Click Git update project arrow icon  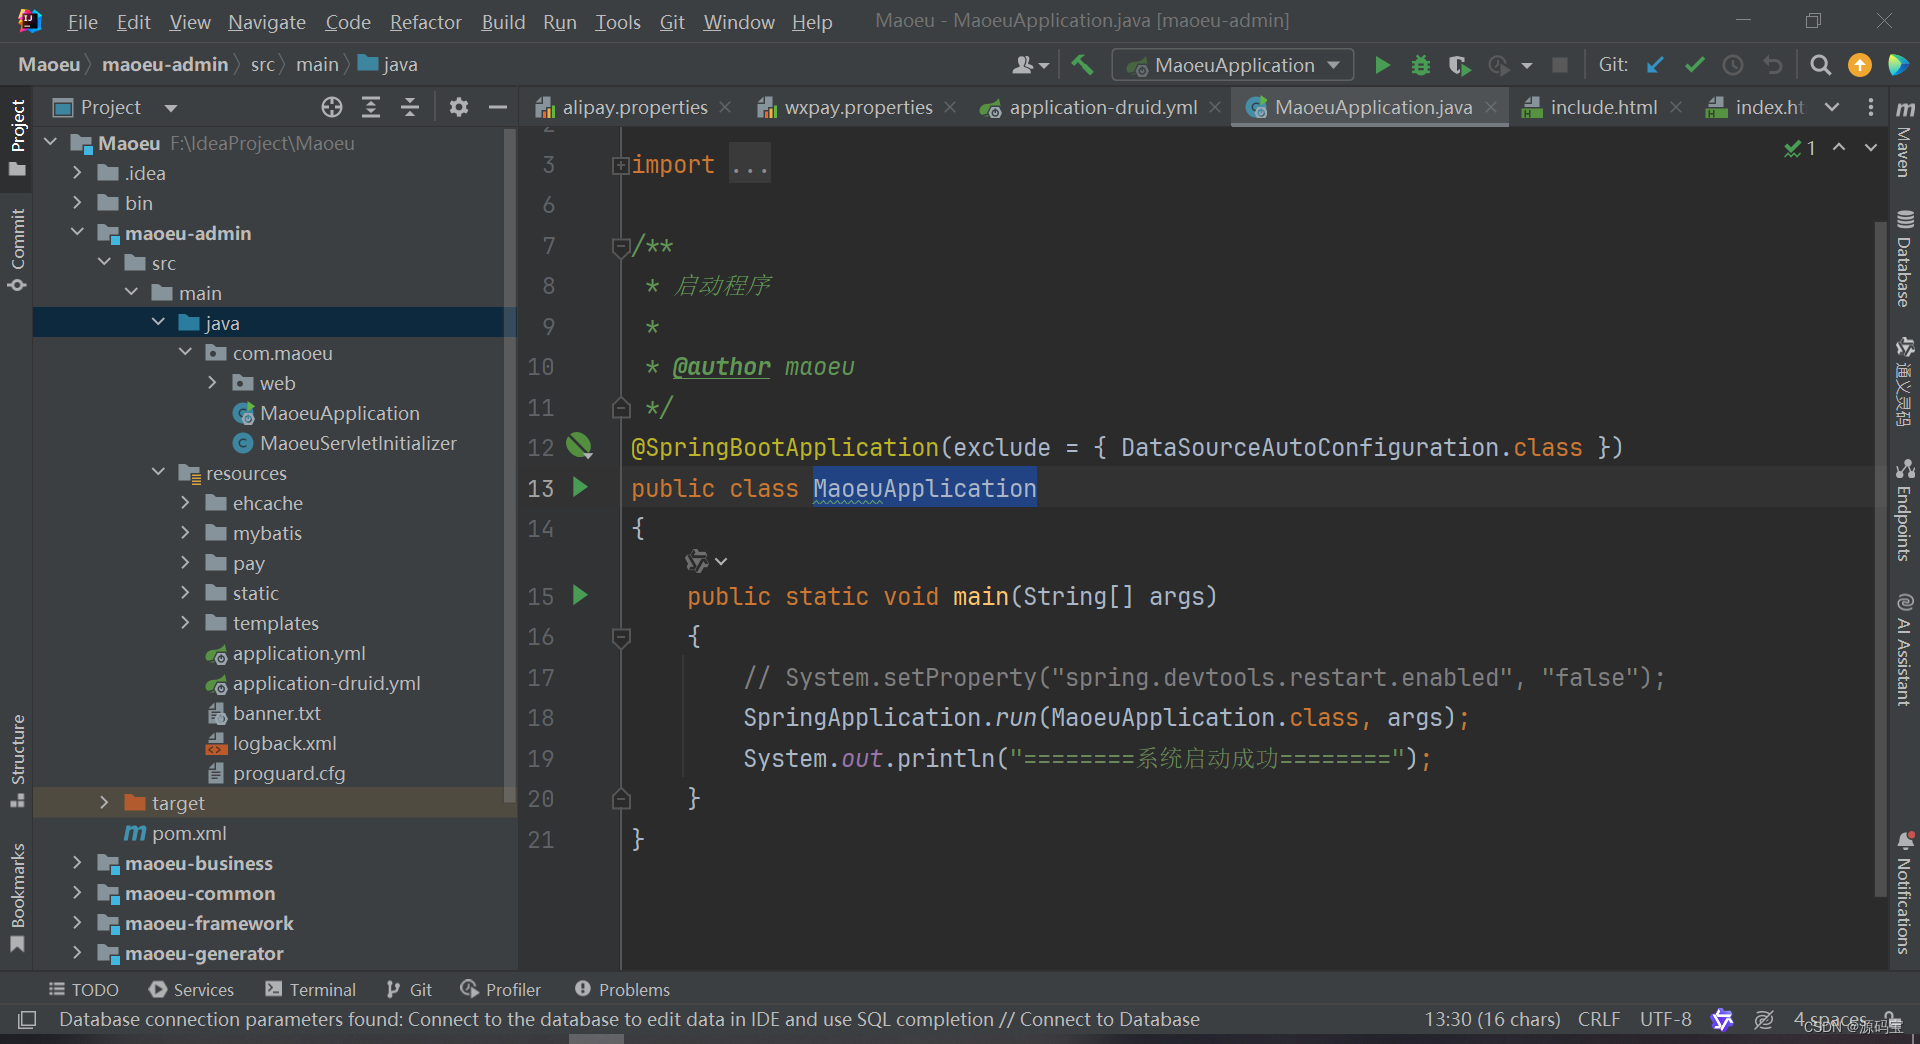[x=1655, y=65]
